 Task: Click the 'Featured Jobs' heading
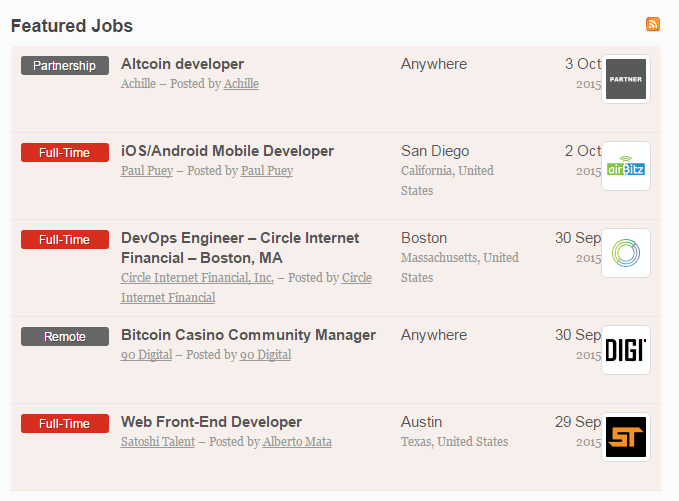(72, 26)
